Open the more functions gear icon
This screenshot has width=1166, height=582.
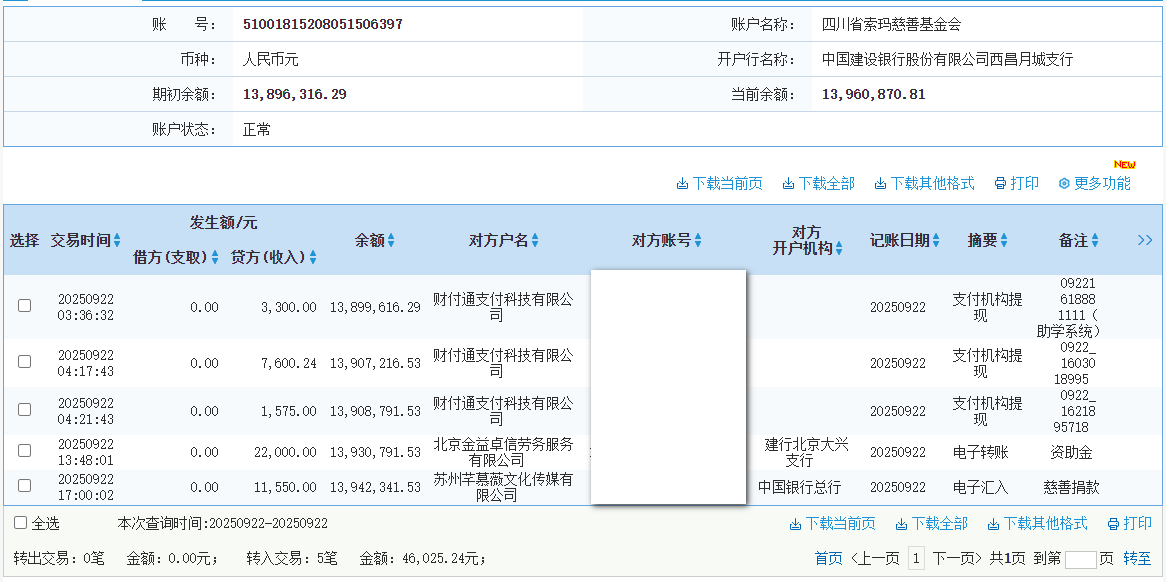1064,184
